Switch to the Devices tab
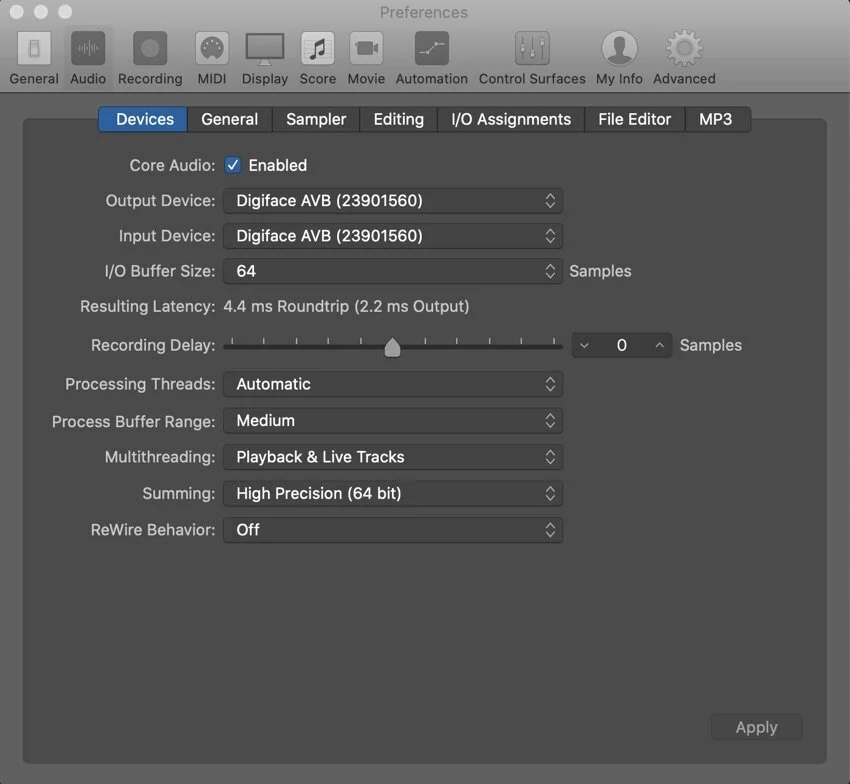Screen dimensions: 850x784 click(143, 119)
